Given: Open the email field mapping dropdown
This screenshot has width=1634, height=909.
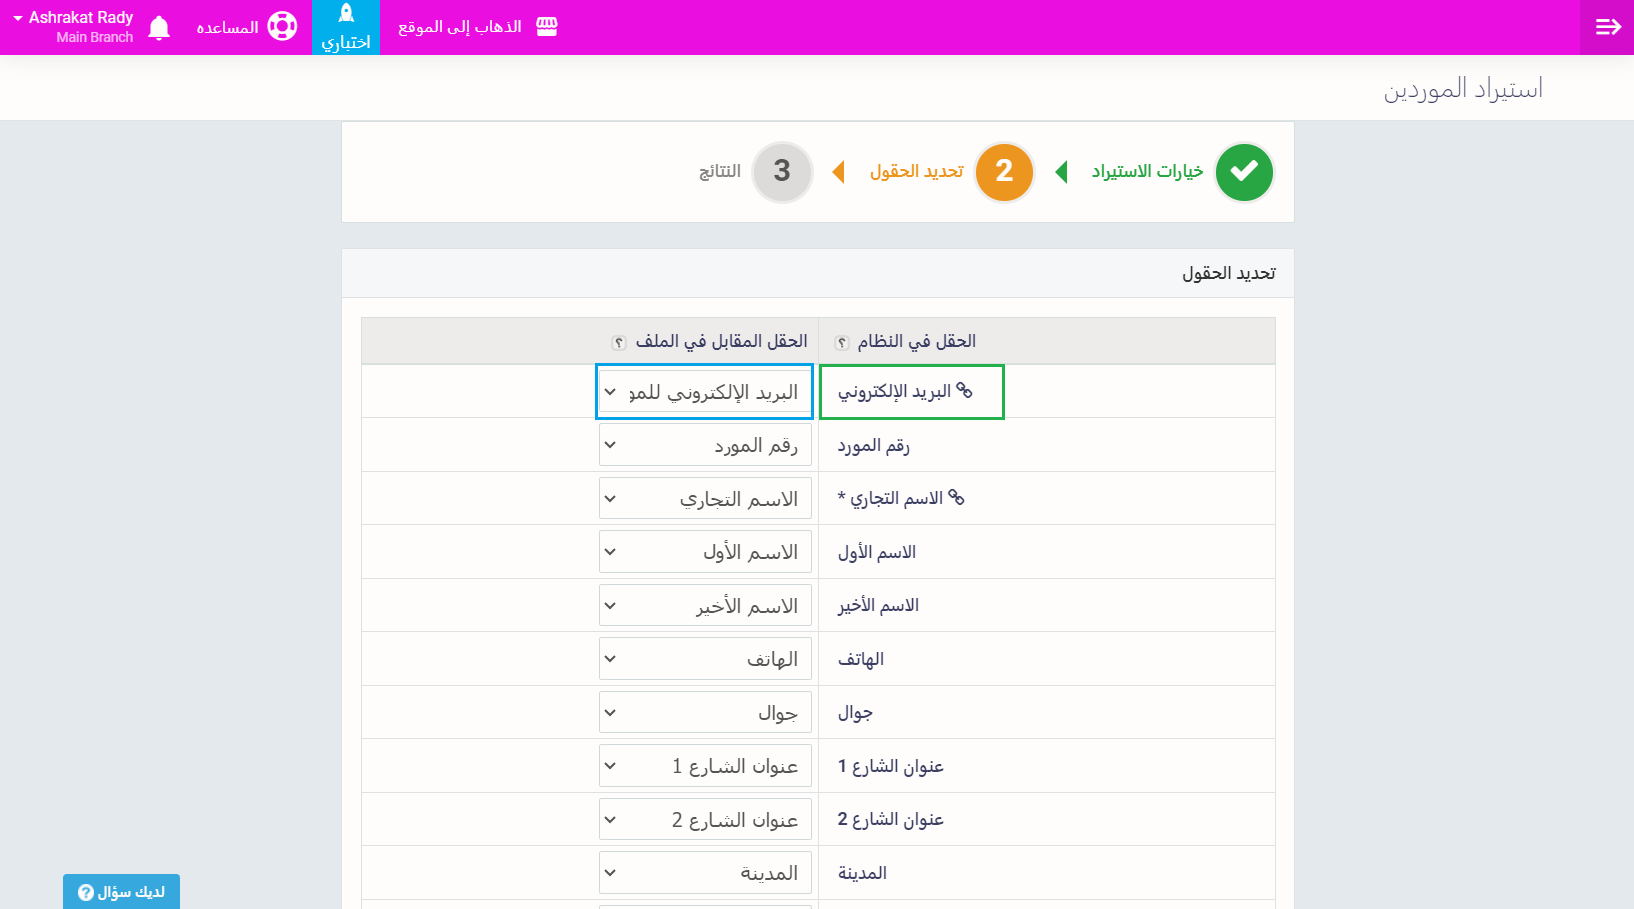Looking at the screenshot, I should (x=704, y=392).
